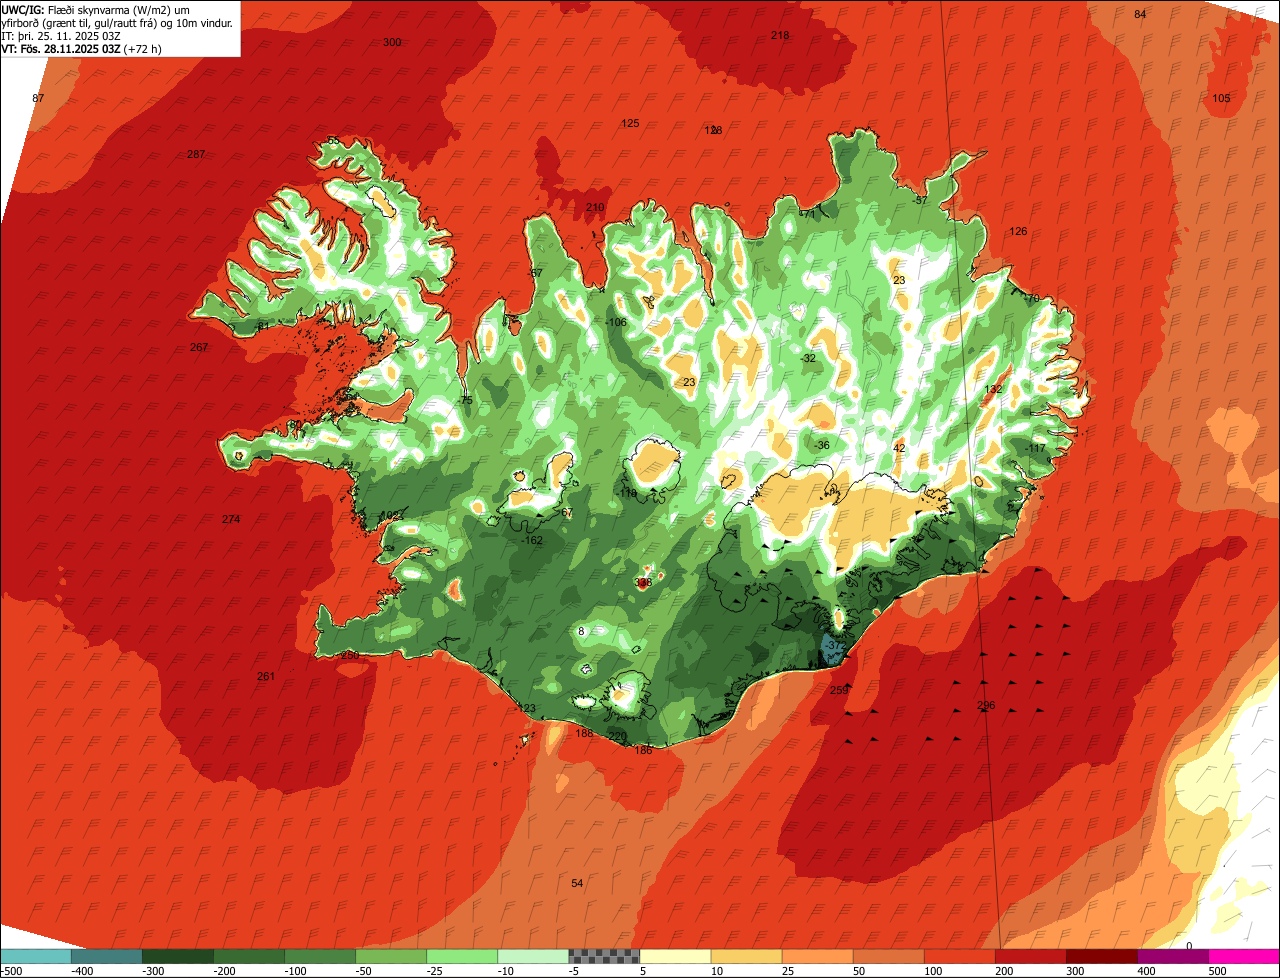Click the checkered -5 to 5 legend swatch

point(603,956)
